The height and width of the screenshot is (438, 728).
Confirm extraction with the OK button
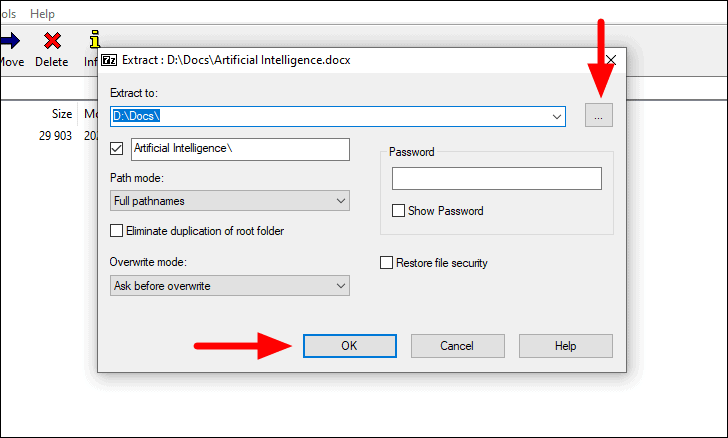pos(350,346)
